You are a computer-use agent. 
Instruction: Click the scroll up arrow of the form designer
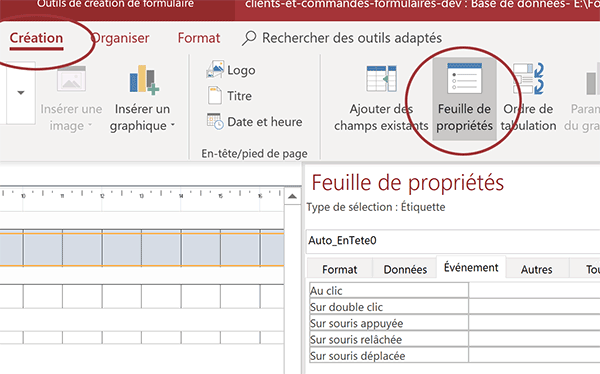[x=292, y=196]
